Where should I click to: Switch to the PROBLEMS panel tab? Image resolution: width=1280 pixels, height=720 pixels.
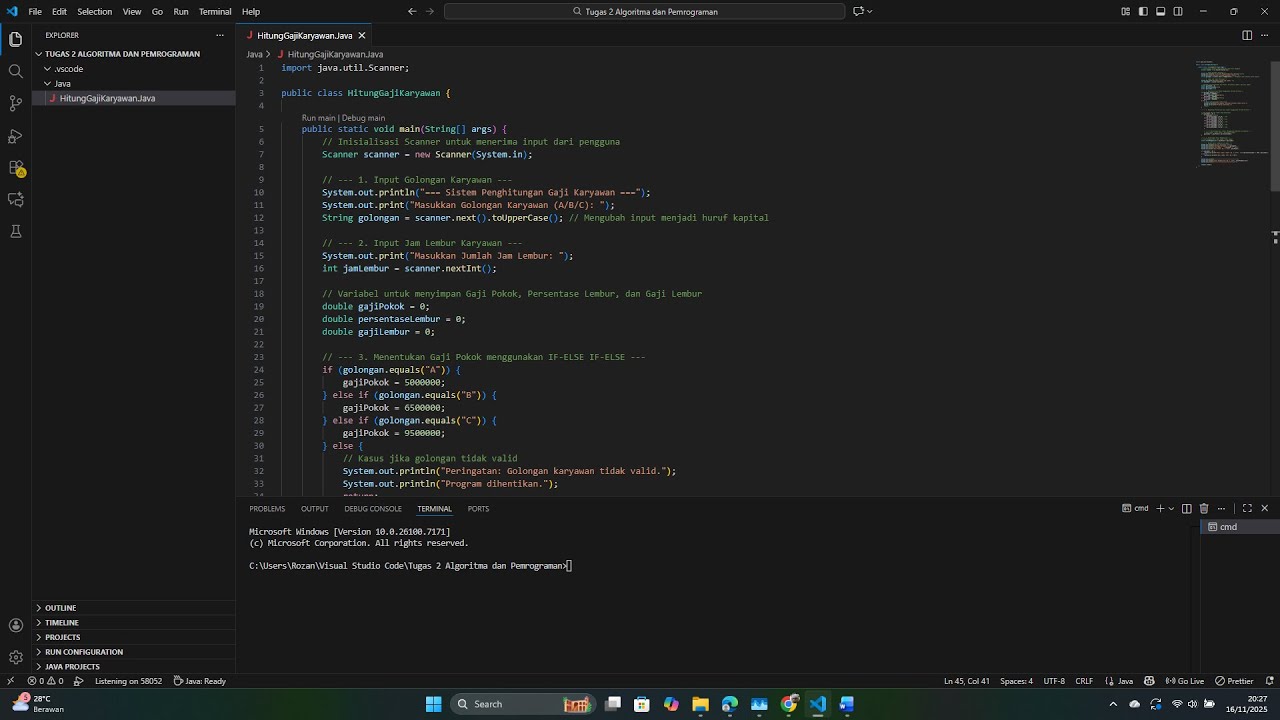(267, 509)
